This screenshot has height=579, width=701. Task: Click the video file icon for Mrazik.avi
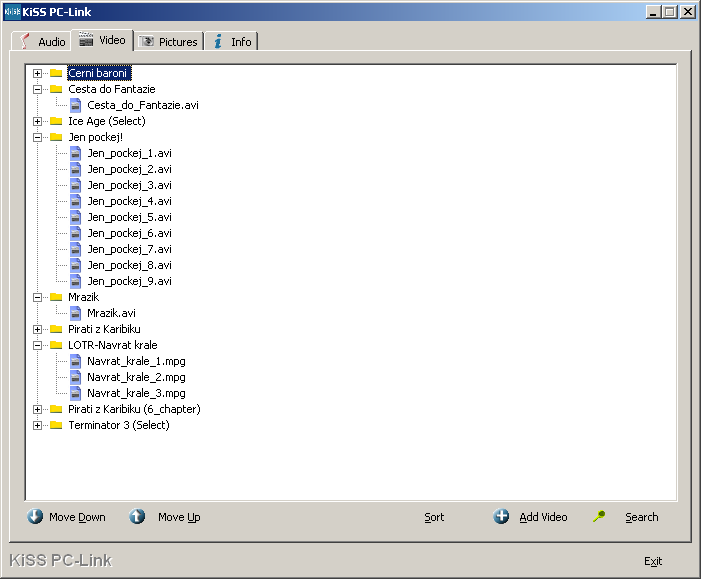[x=76, y=313]
